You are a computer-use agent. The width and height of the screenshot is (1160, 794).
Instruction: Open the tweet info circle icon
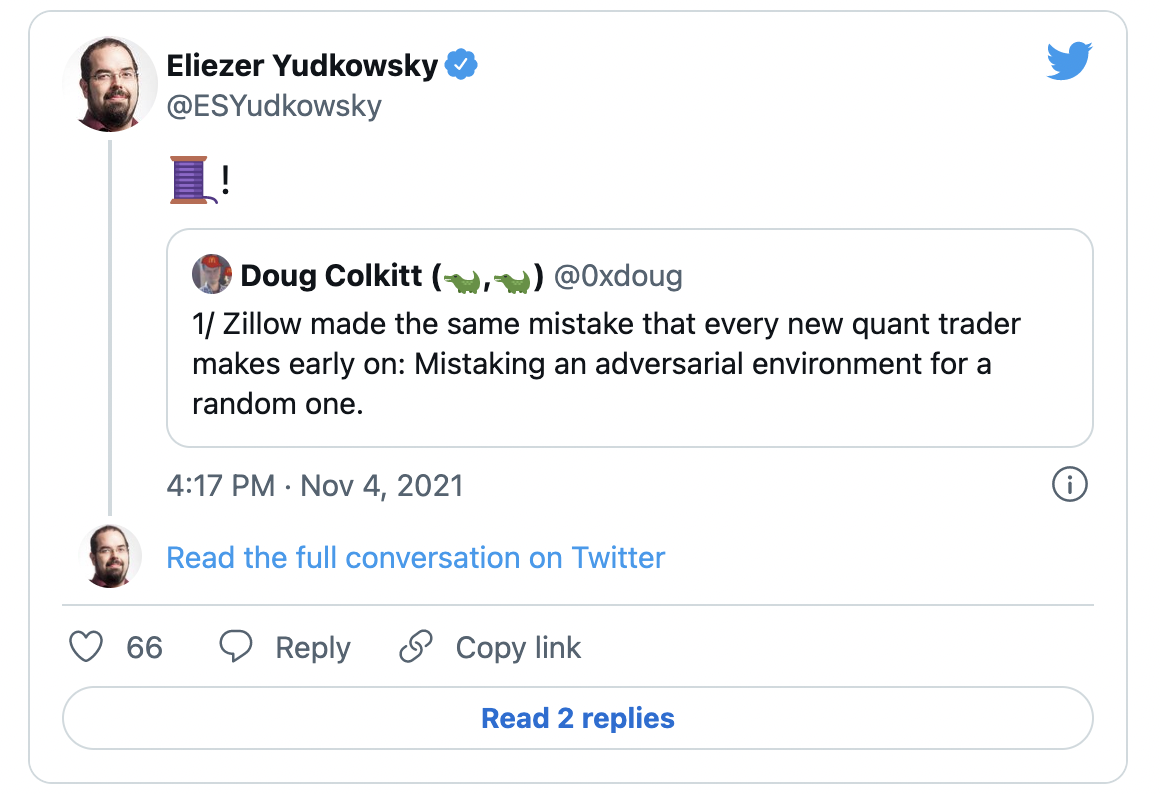click(x=1070, y=486)
